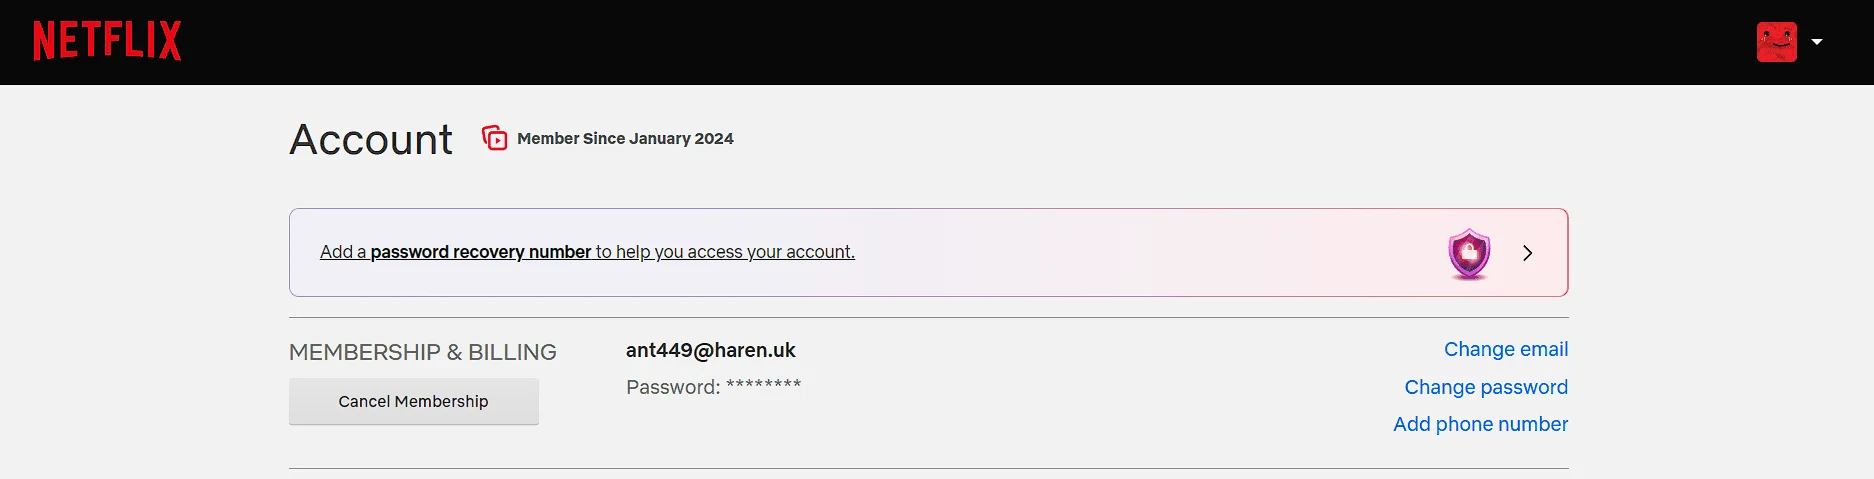1874x479 pixels.
Task: Expand the profile menu caret arrow
Action: click(x=1817, y=42)
